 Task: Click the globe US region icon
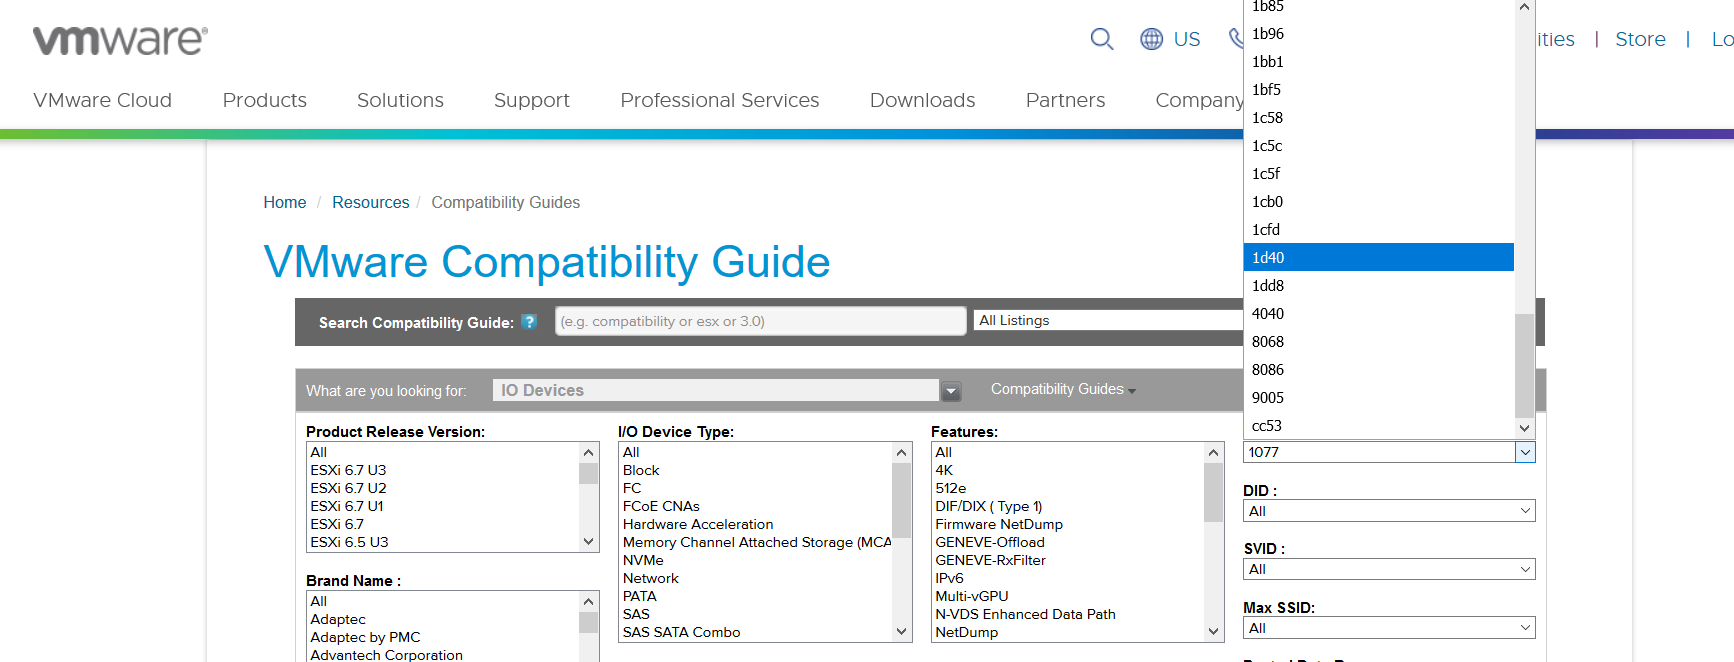click(x=1152, y=39)
